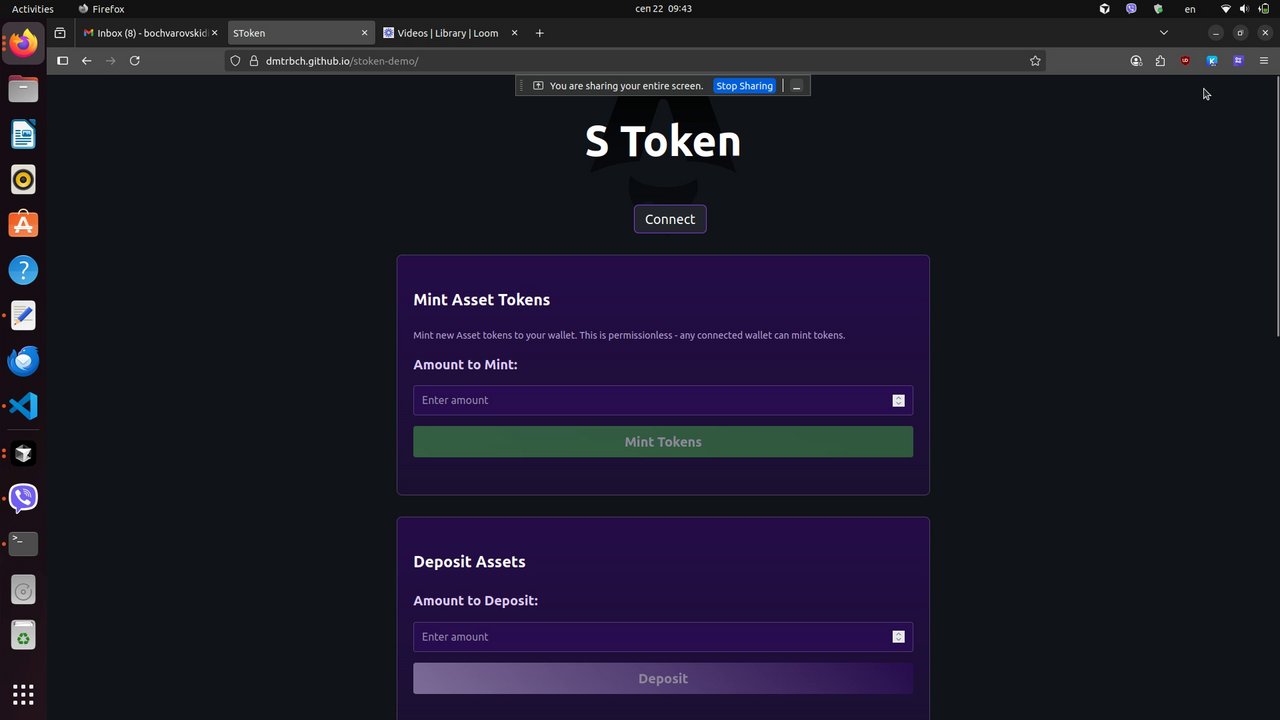Image resolution: width=1280 pixels, height=720 pixels.
Task: Expand the list all tabs chevron
Action: pyautogui.click(x=1163, y=33)
